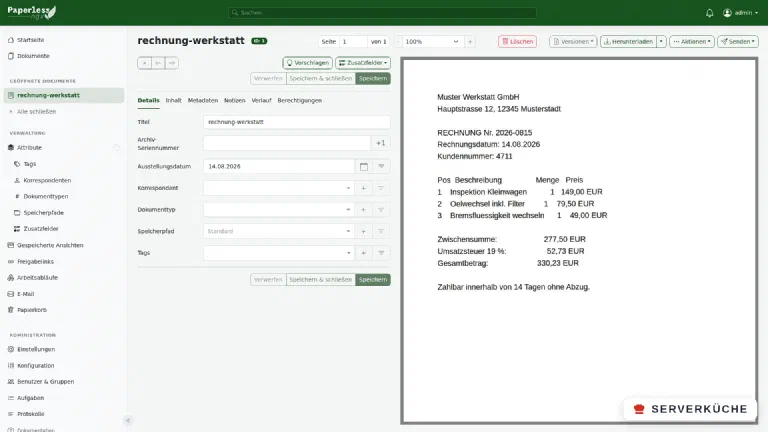Switch to the Metadaten tab
This screenshot has height=432, width=768.
[203, 100]
